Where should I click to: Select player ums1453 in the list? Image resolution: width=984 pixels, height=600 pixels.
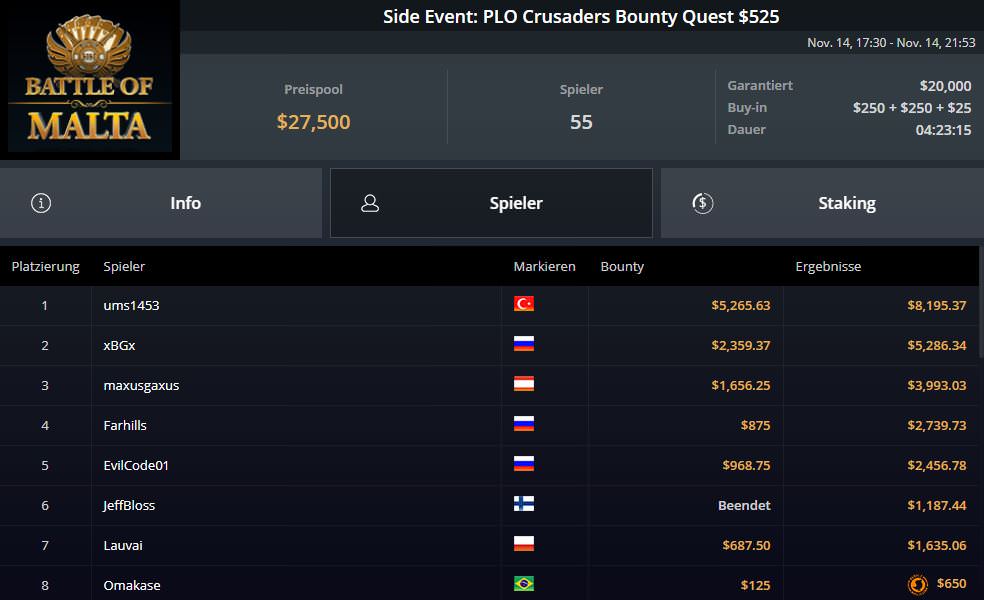(131, 305)
